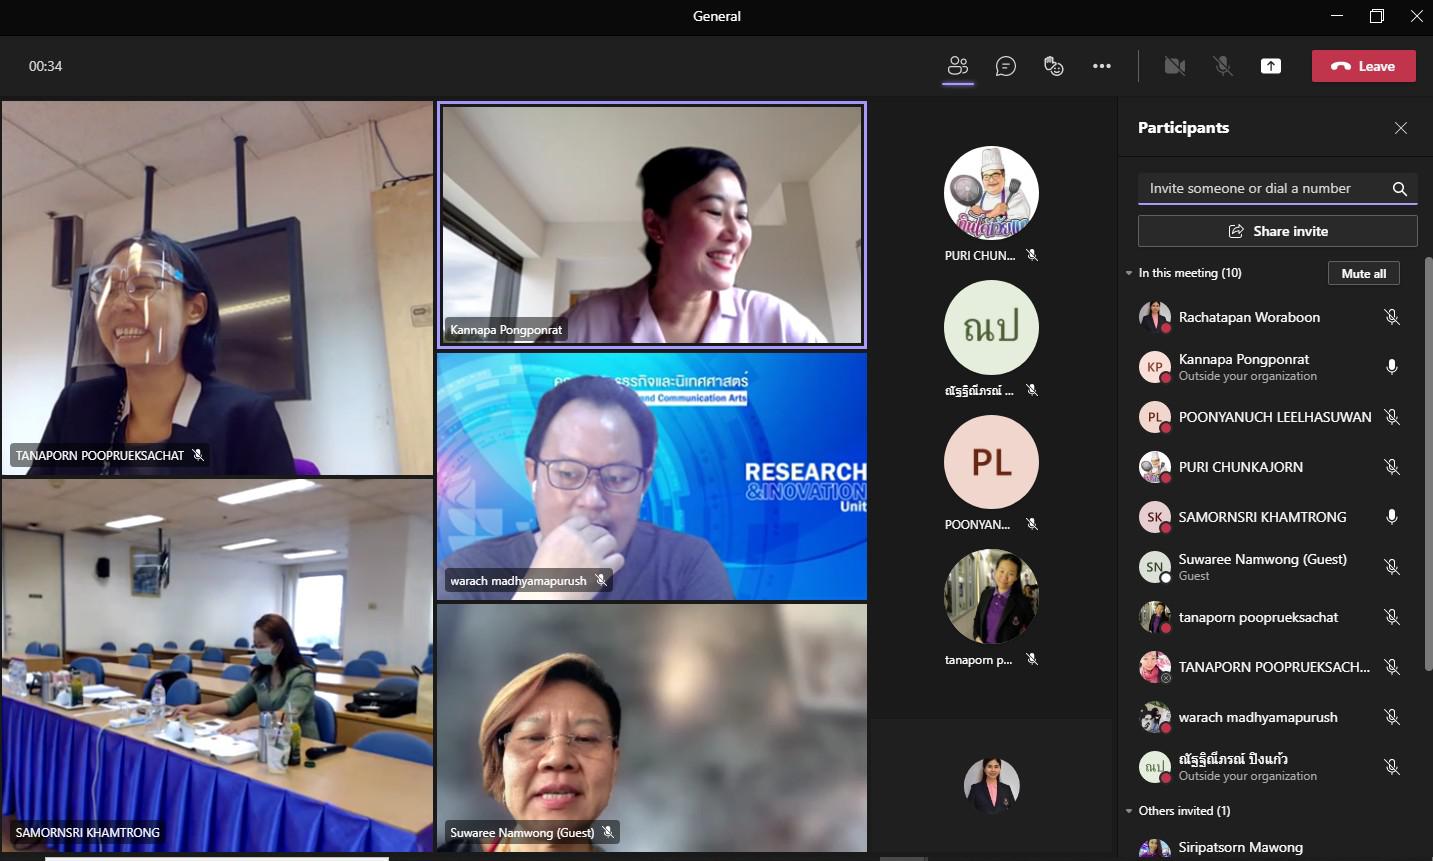Click Rachatapan Woraboon's avatar in list

(x=1155, y=317)
